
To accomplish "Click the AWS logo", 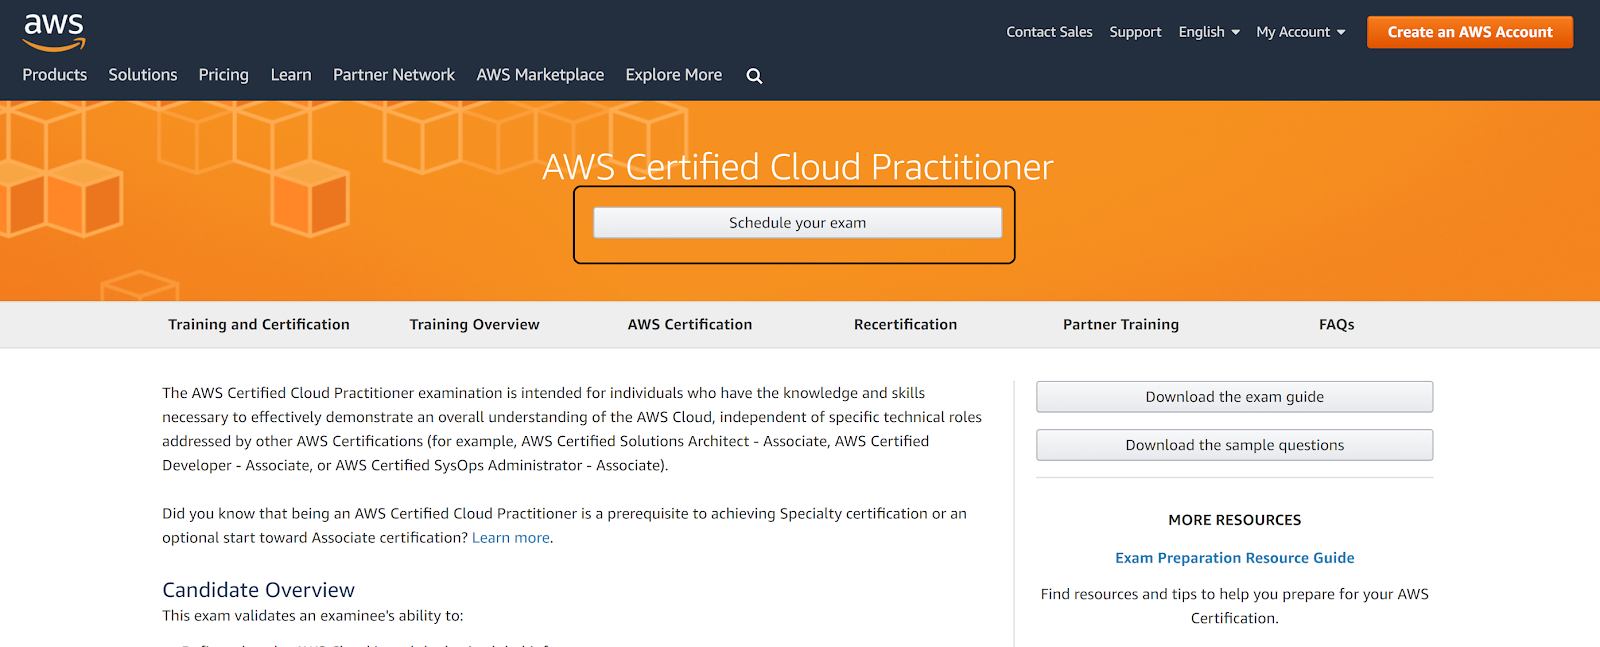I will coord(54,32).
